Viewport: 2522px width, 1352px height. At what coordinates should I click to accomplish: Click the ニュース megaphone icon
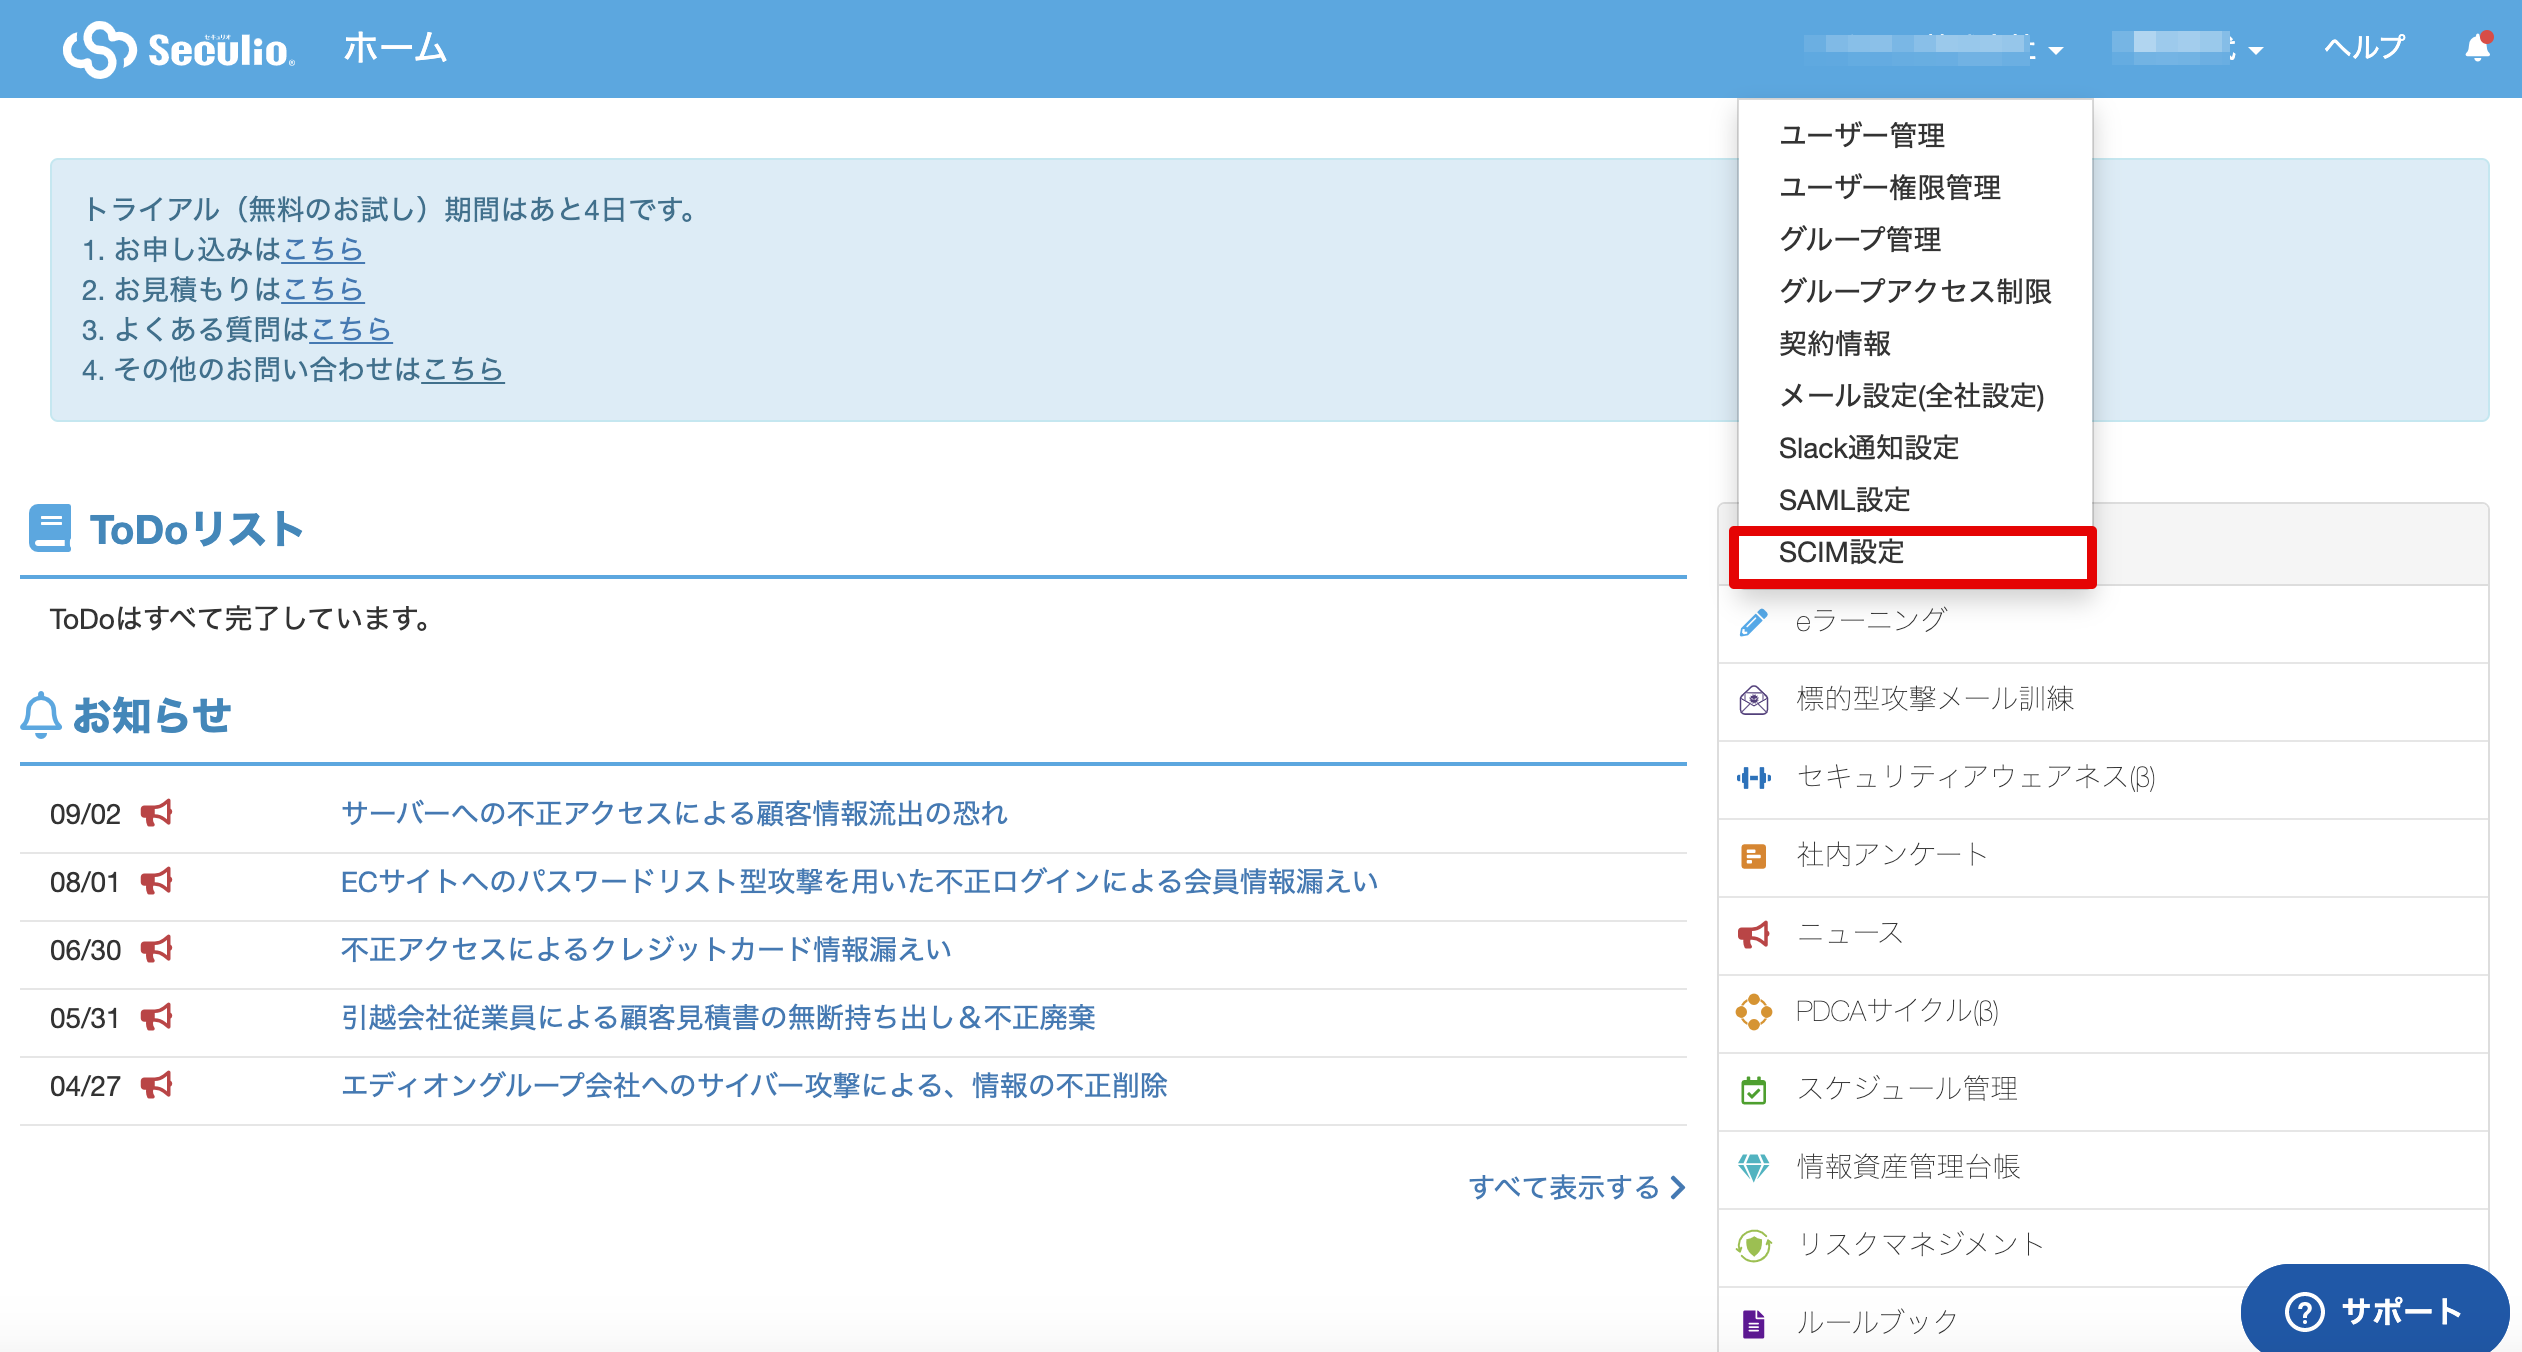point(1754,934)
